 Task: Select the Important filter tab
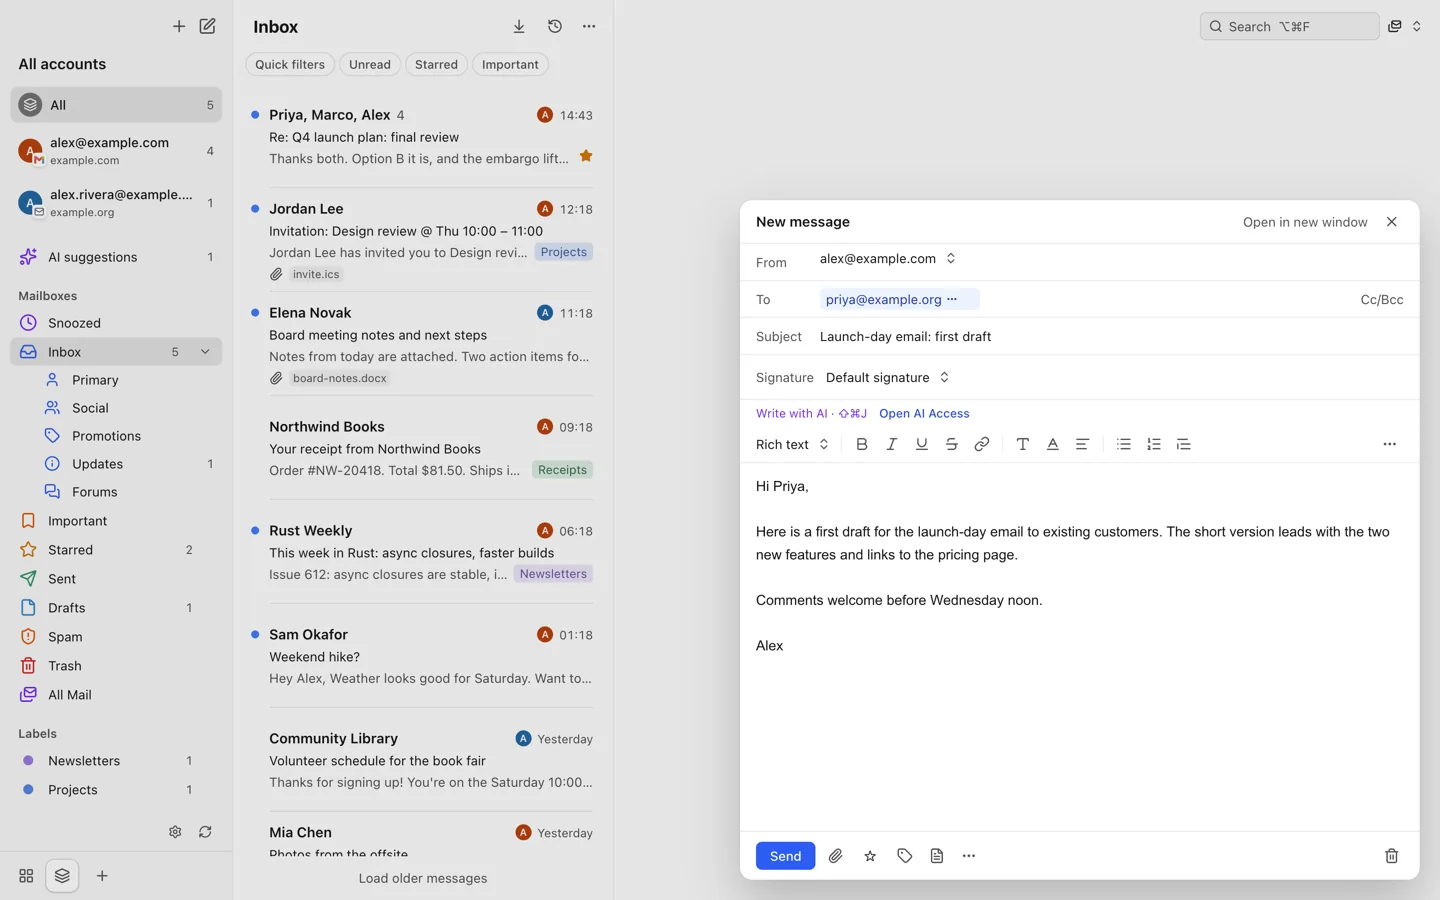tap(510, 64)
